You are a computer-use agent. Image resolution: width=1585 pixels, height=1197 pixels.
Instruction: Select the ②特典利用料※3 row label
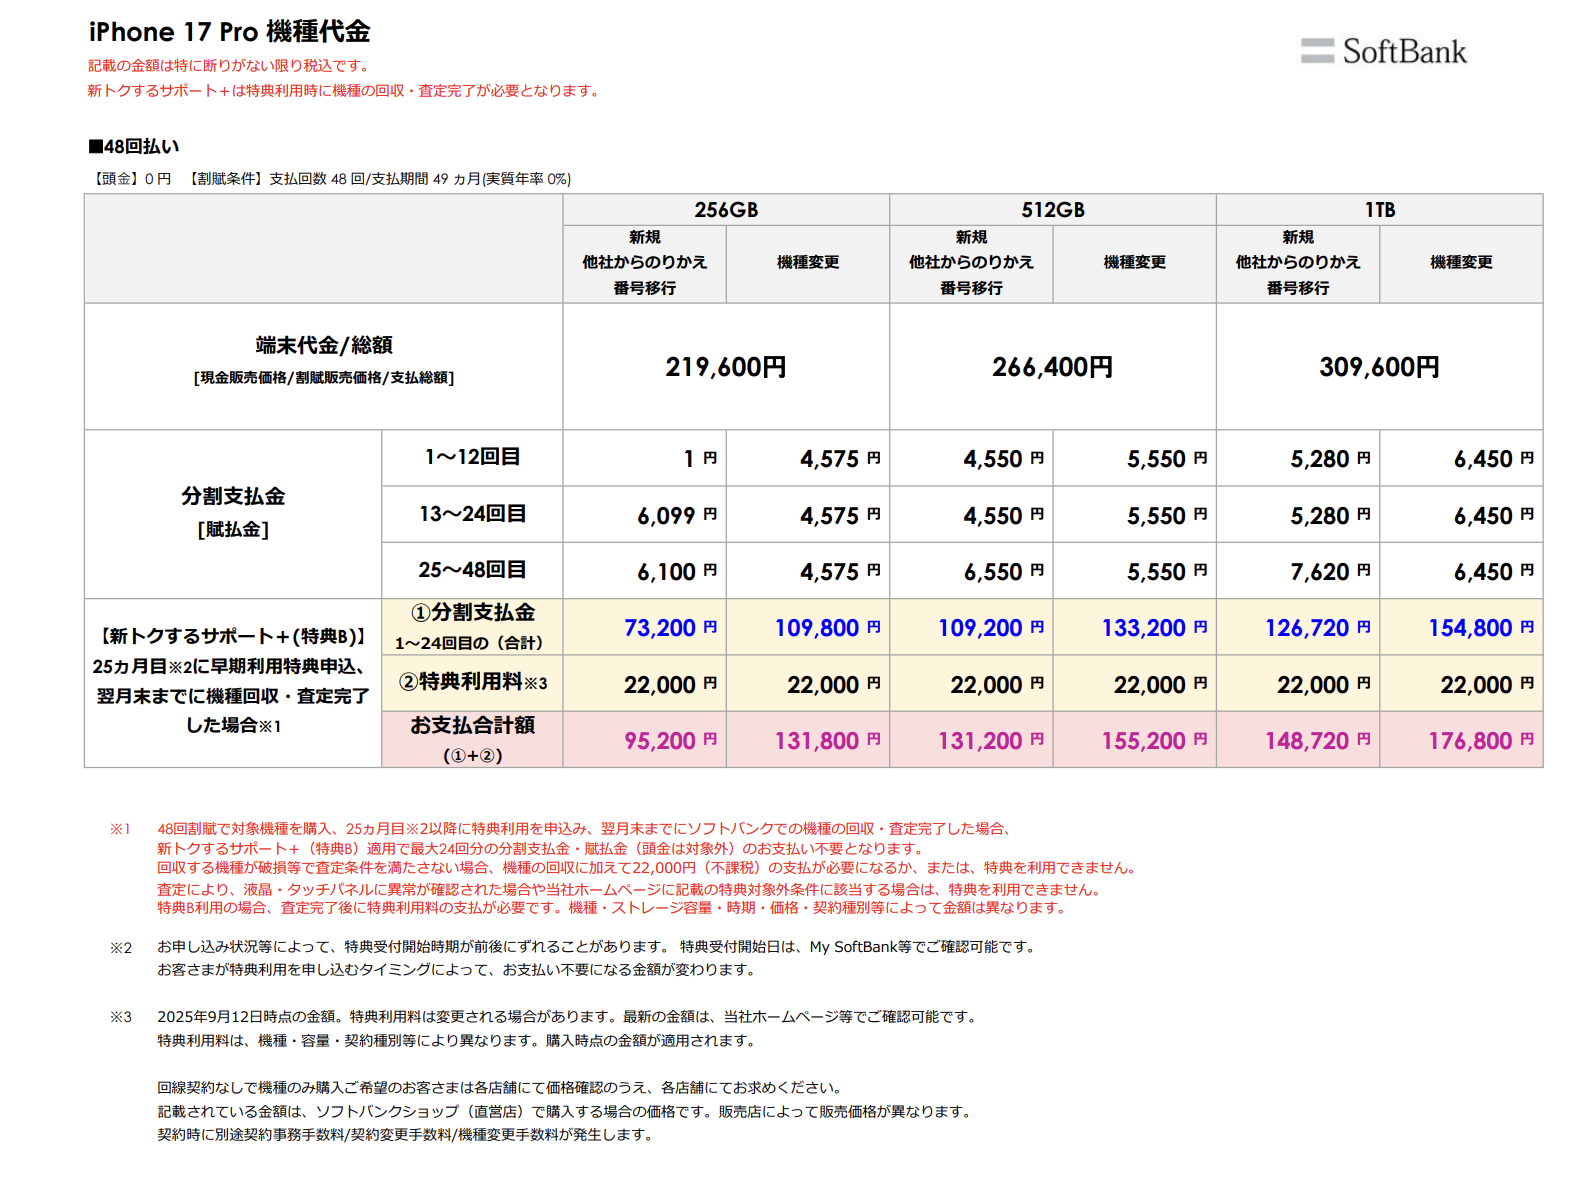tap(472, 683)
